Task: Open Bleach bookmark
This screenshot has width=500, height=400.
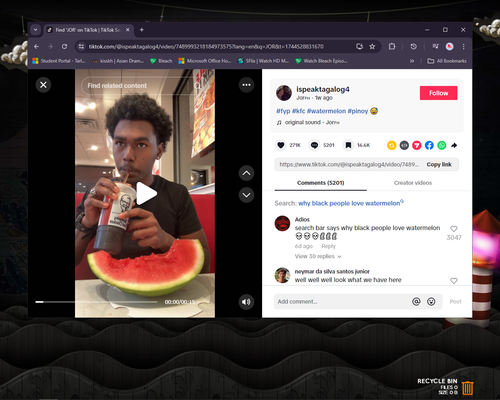Action: point(161,61)
